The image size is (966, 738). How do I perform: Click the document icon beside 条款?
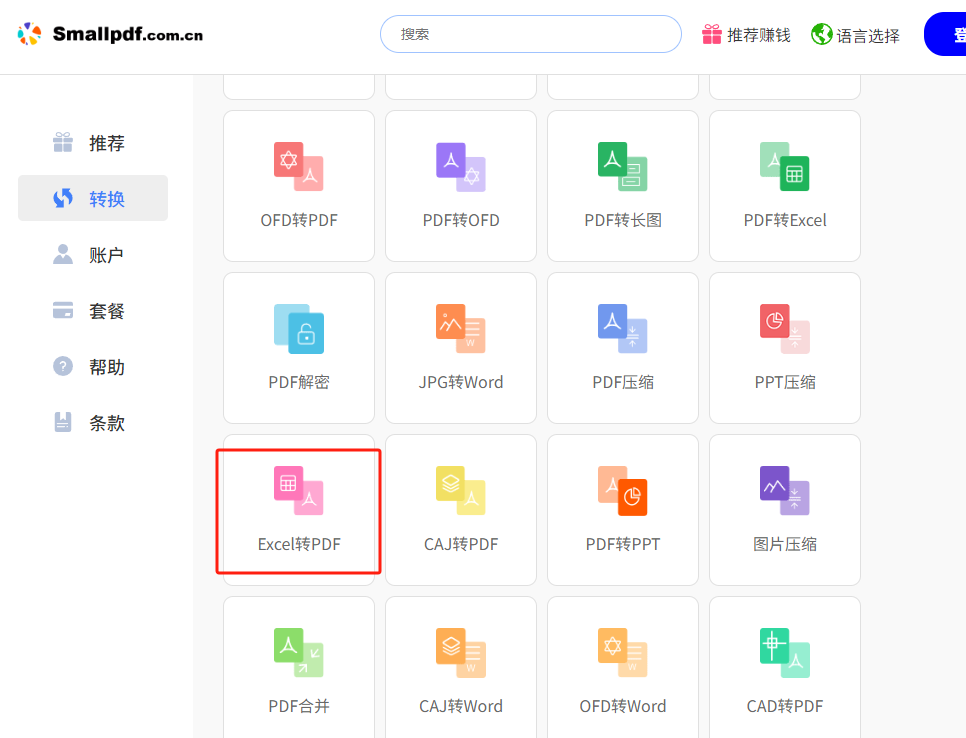(63, 422)
